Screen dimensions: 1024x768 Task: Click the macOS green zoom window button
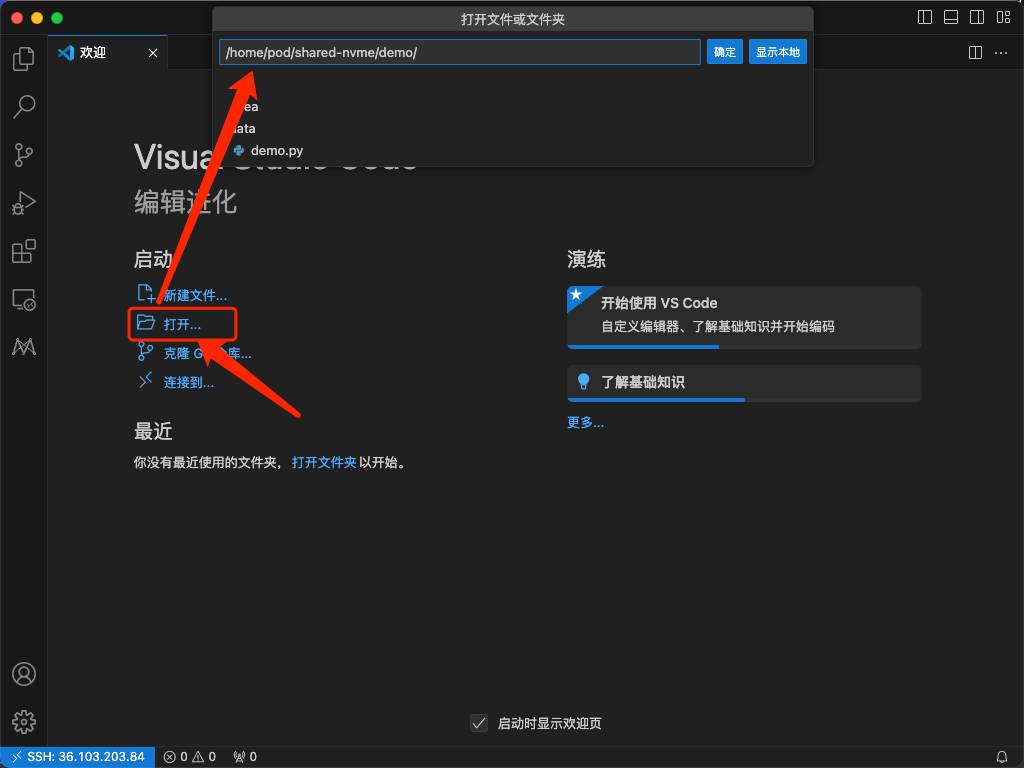point(57,18)
